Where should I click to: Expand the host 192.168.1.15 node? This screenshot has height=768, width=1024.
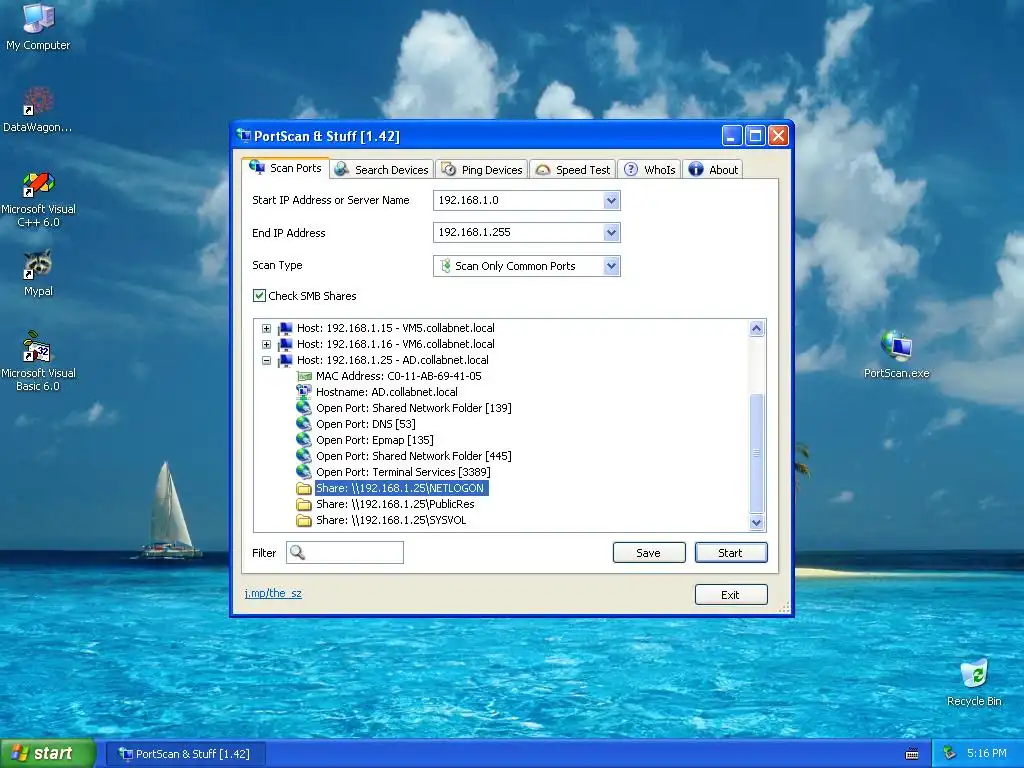(266, 328)
